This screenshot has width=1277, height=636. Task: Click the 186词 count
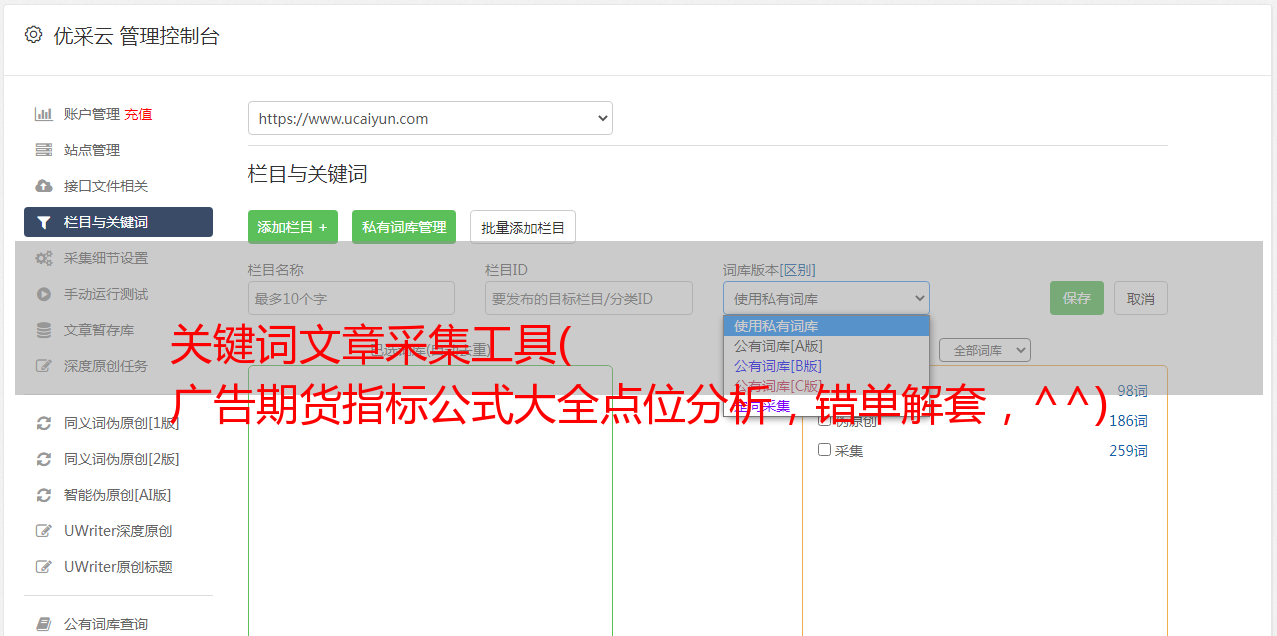[1128, 421]
